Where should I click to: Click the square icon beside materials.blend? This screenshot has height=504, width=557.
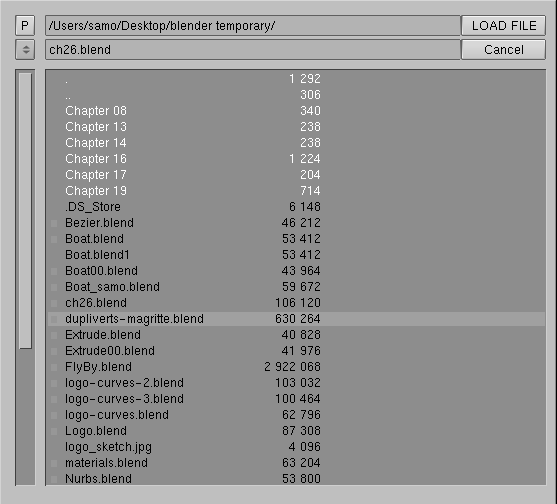[54, 463]
